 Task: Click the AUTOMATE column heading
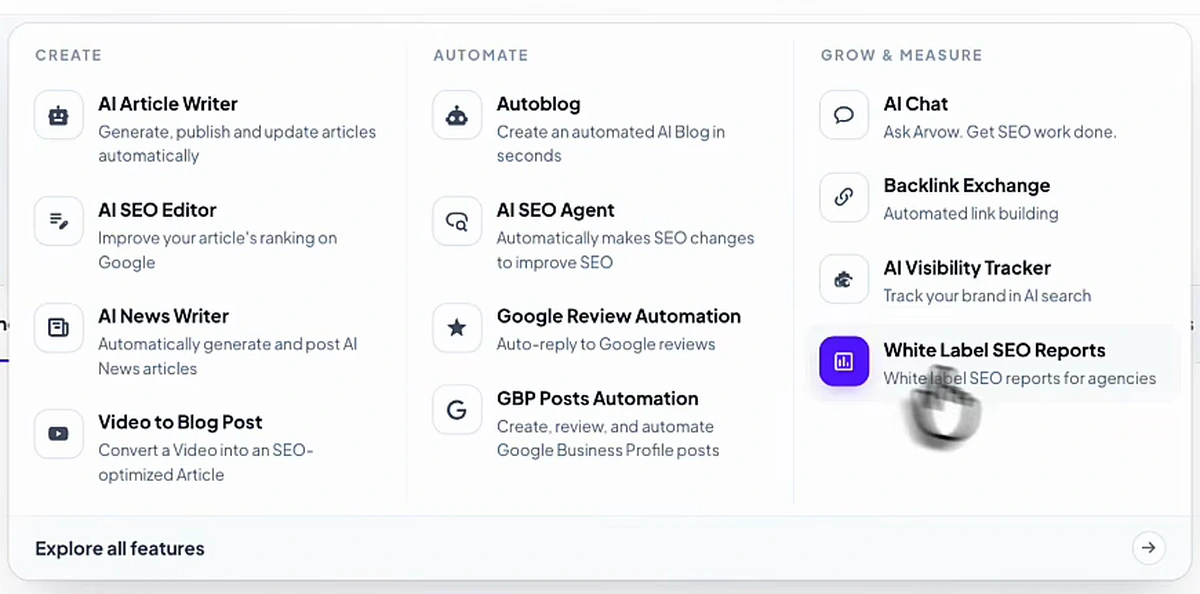480,56
